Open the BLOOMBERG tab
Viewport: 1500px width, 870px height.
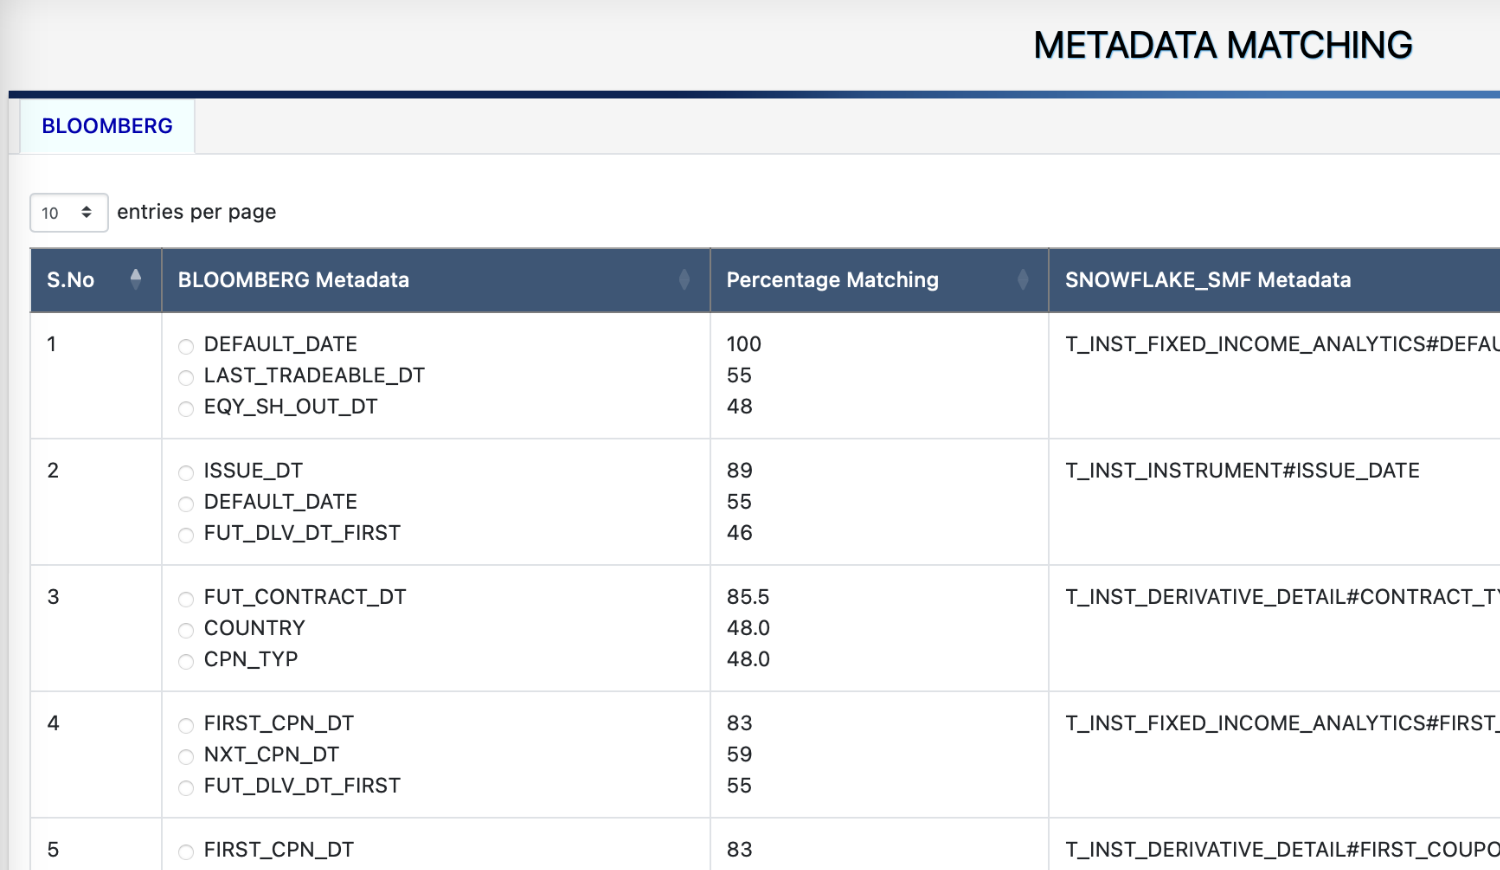pos(107,126)
